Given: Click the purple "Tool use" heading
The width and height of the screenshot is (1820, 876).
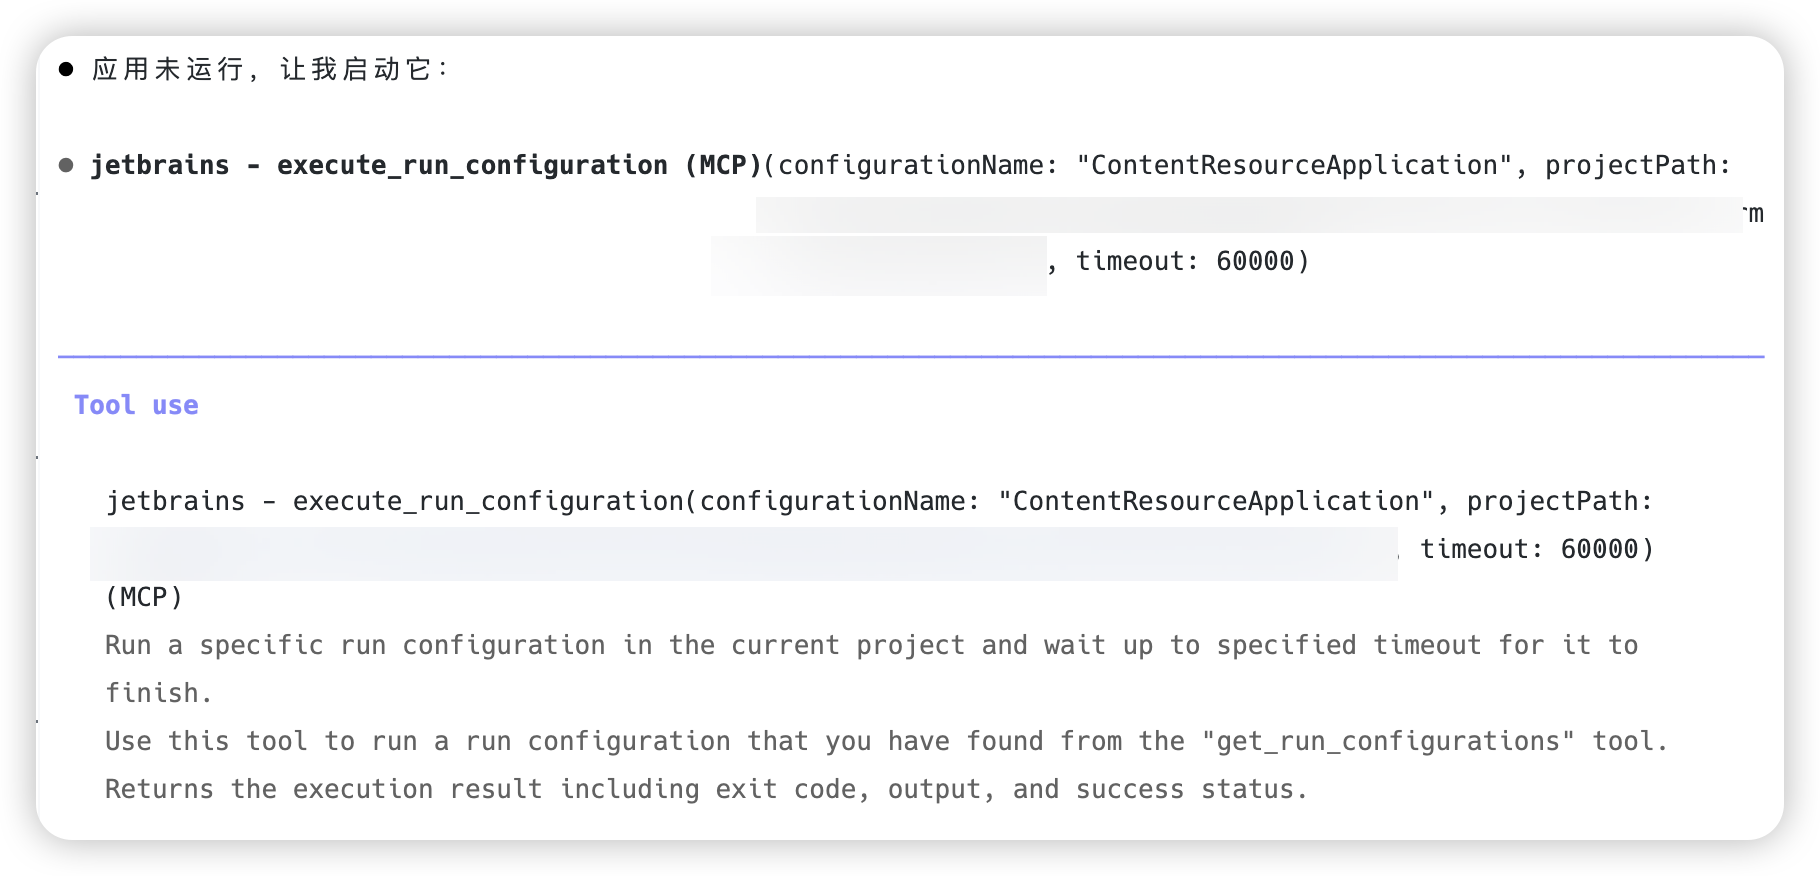Looking at the screenshot, I should [x=136, y=405].
